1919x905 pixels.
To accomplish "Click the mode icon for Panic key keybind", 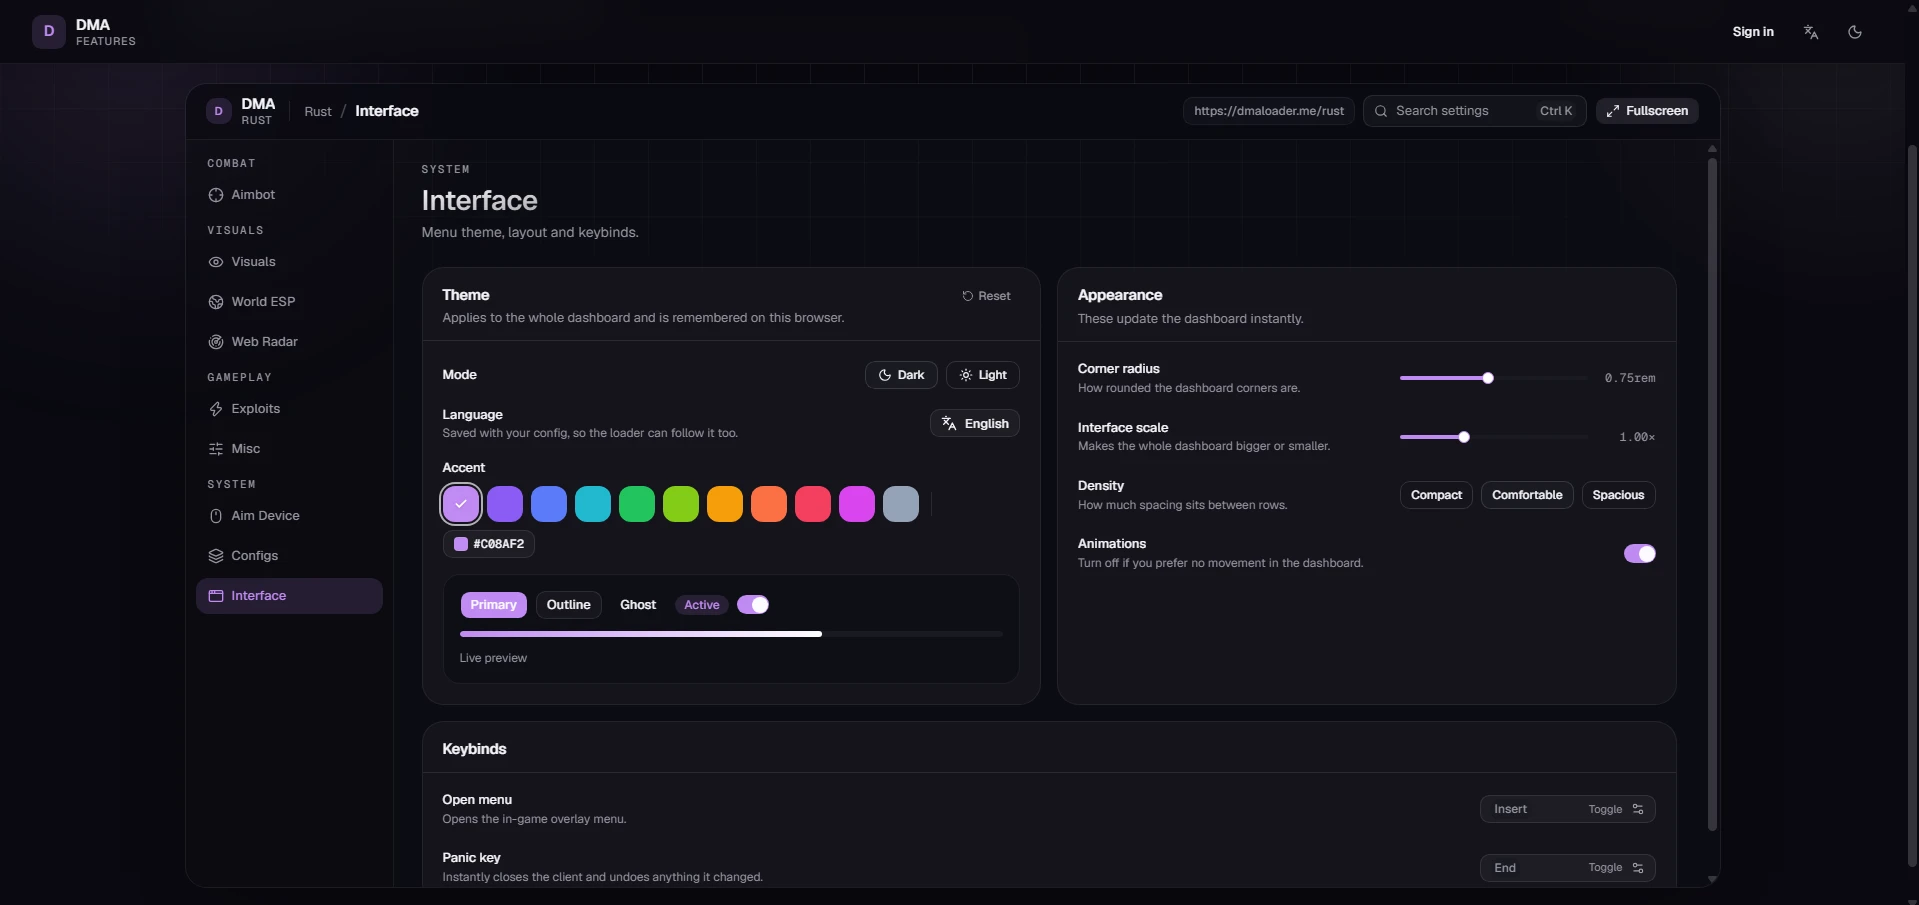I will click(x=1638, y=868).
